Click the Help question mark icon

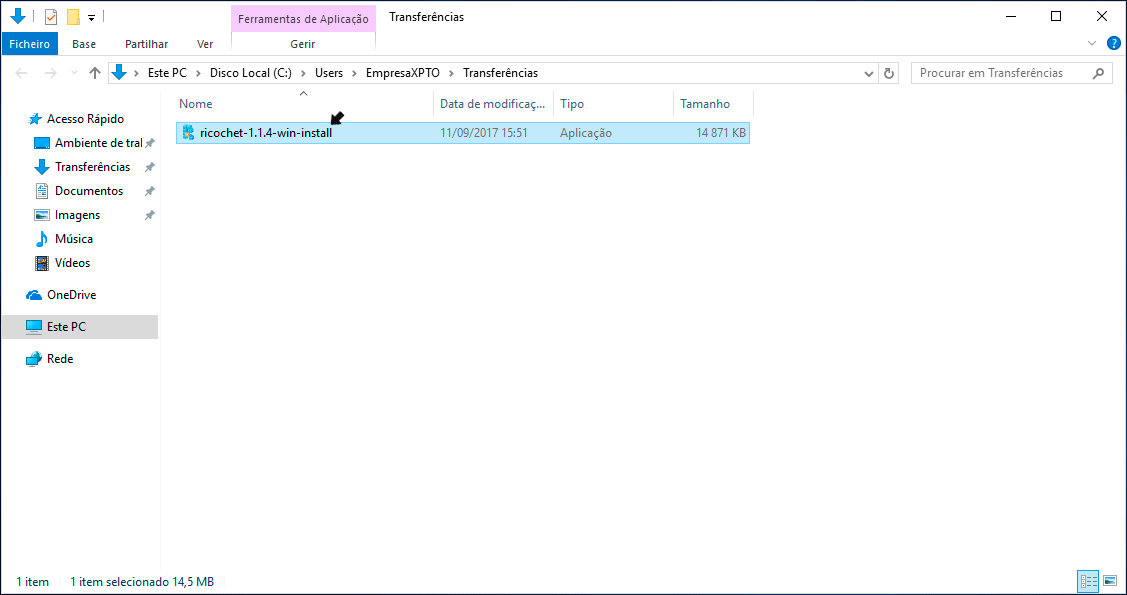tap(1114, 43)
